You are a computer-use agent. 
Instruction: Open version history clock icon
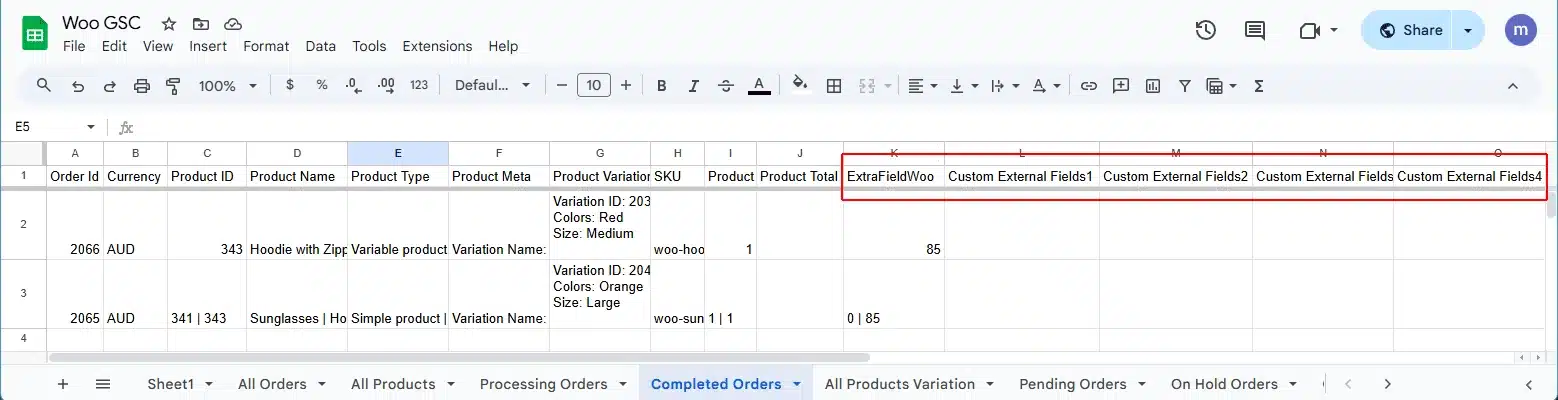[1205, 30]
